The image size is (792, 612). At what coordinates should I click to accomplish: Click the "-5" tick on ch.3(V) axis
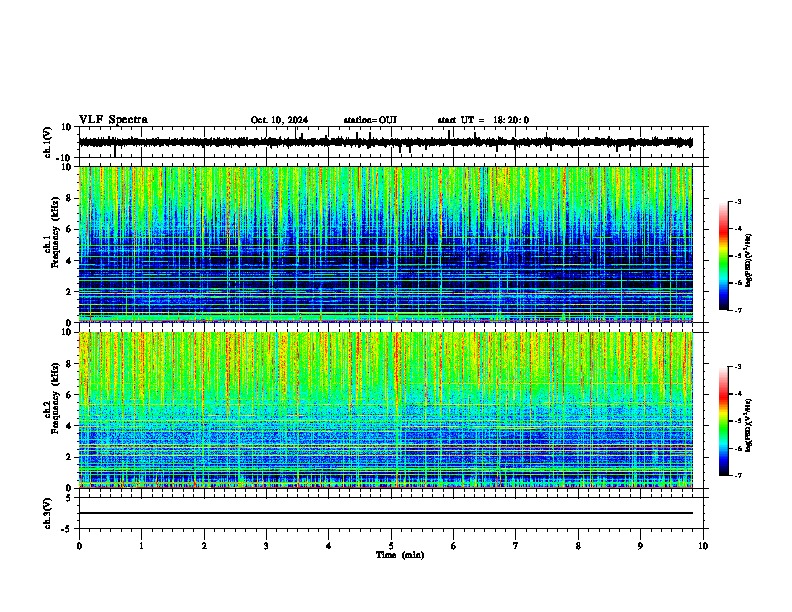click(x=67, y=529)
